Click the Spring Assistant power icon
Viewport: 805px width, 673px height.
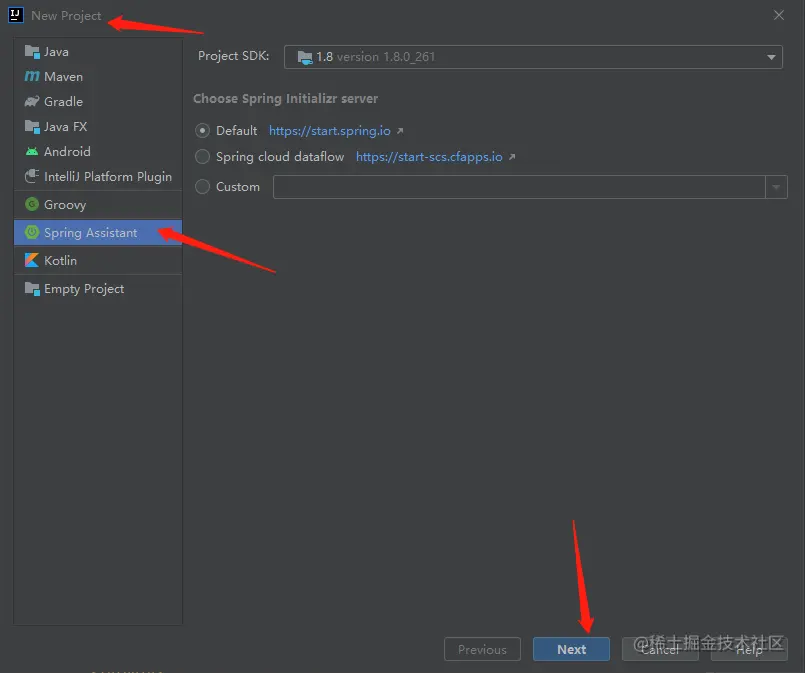tap(32, 233)
